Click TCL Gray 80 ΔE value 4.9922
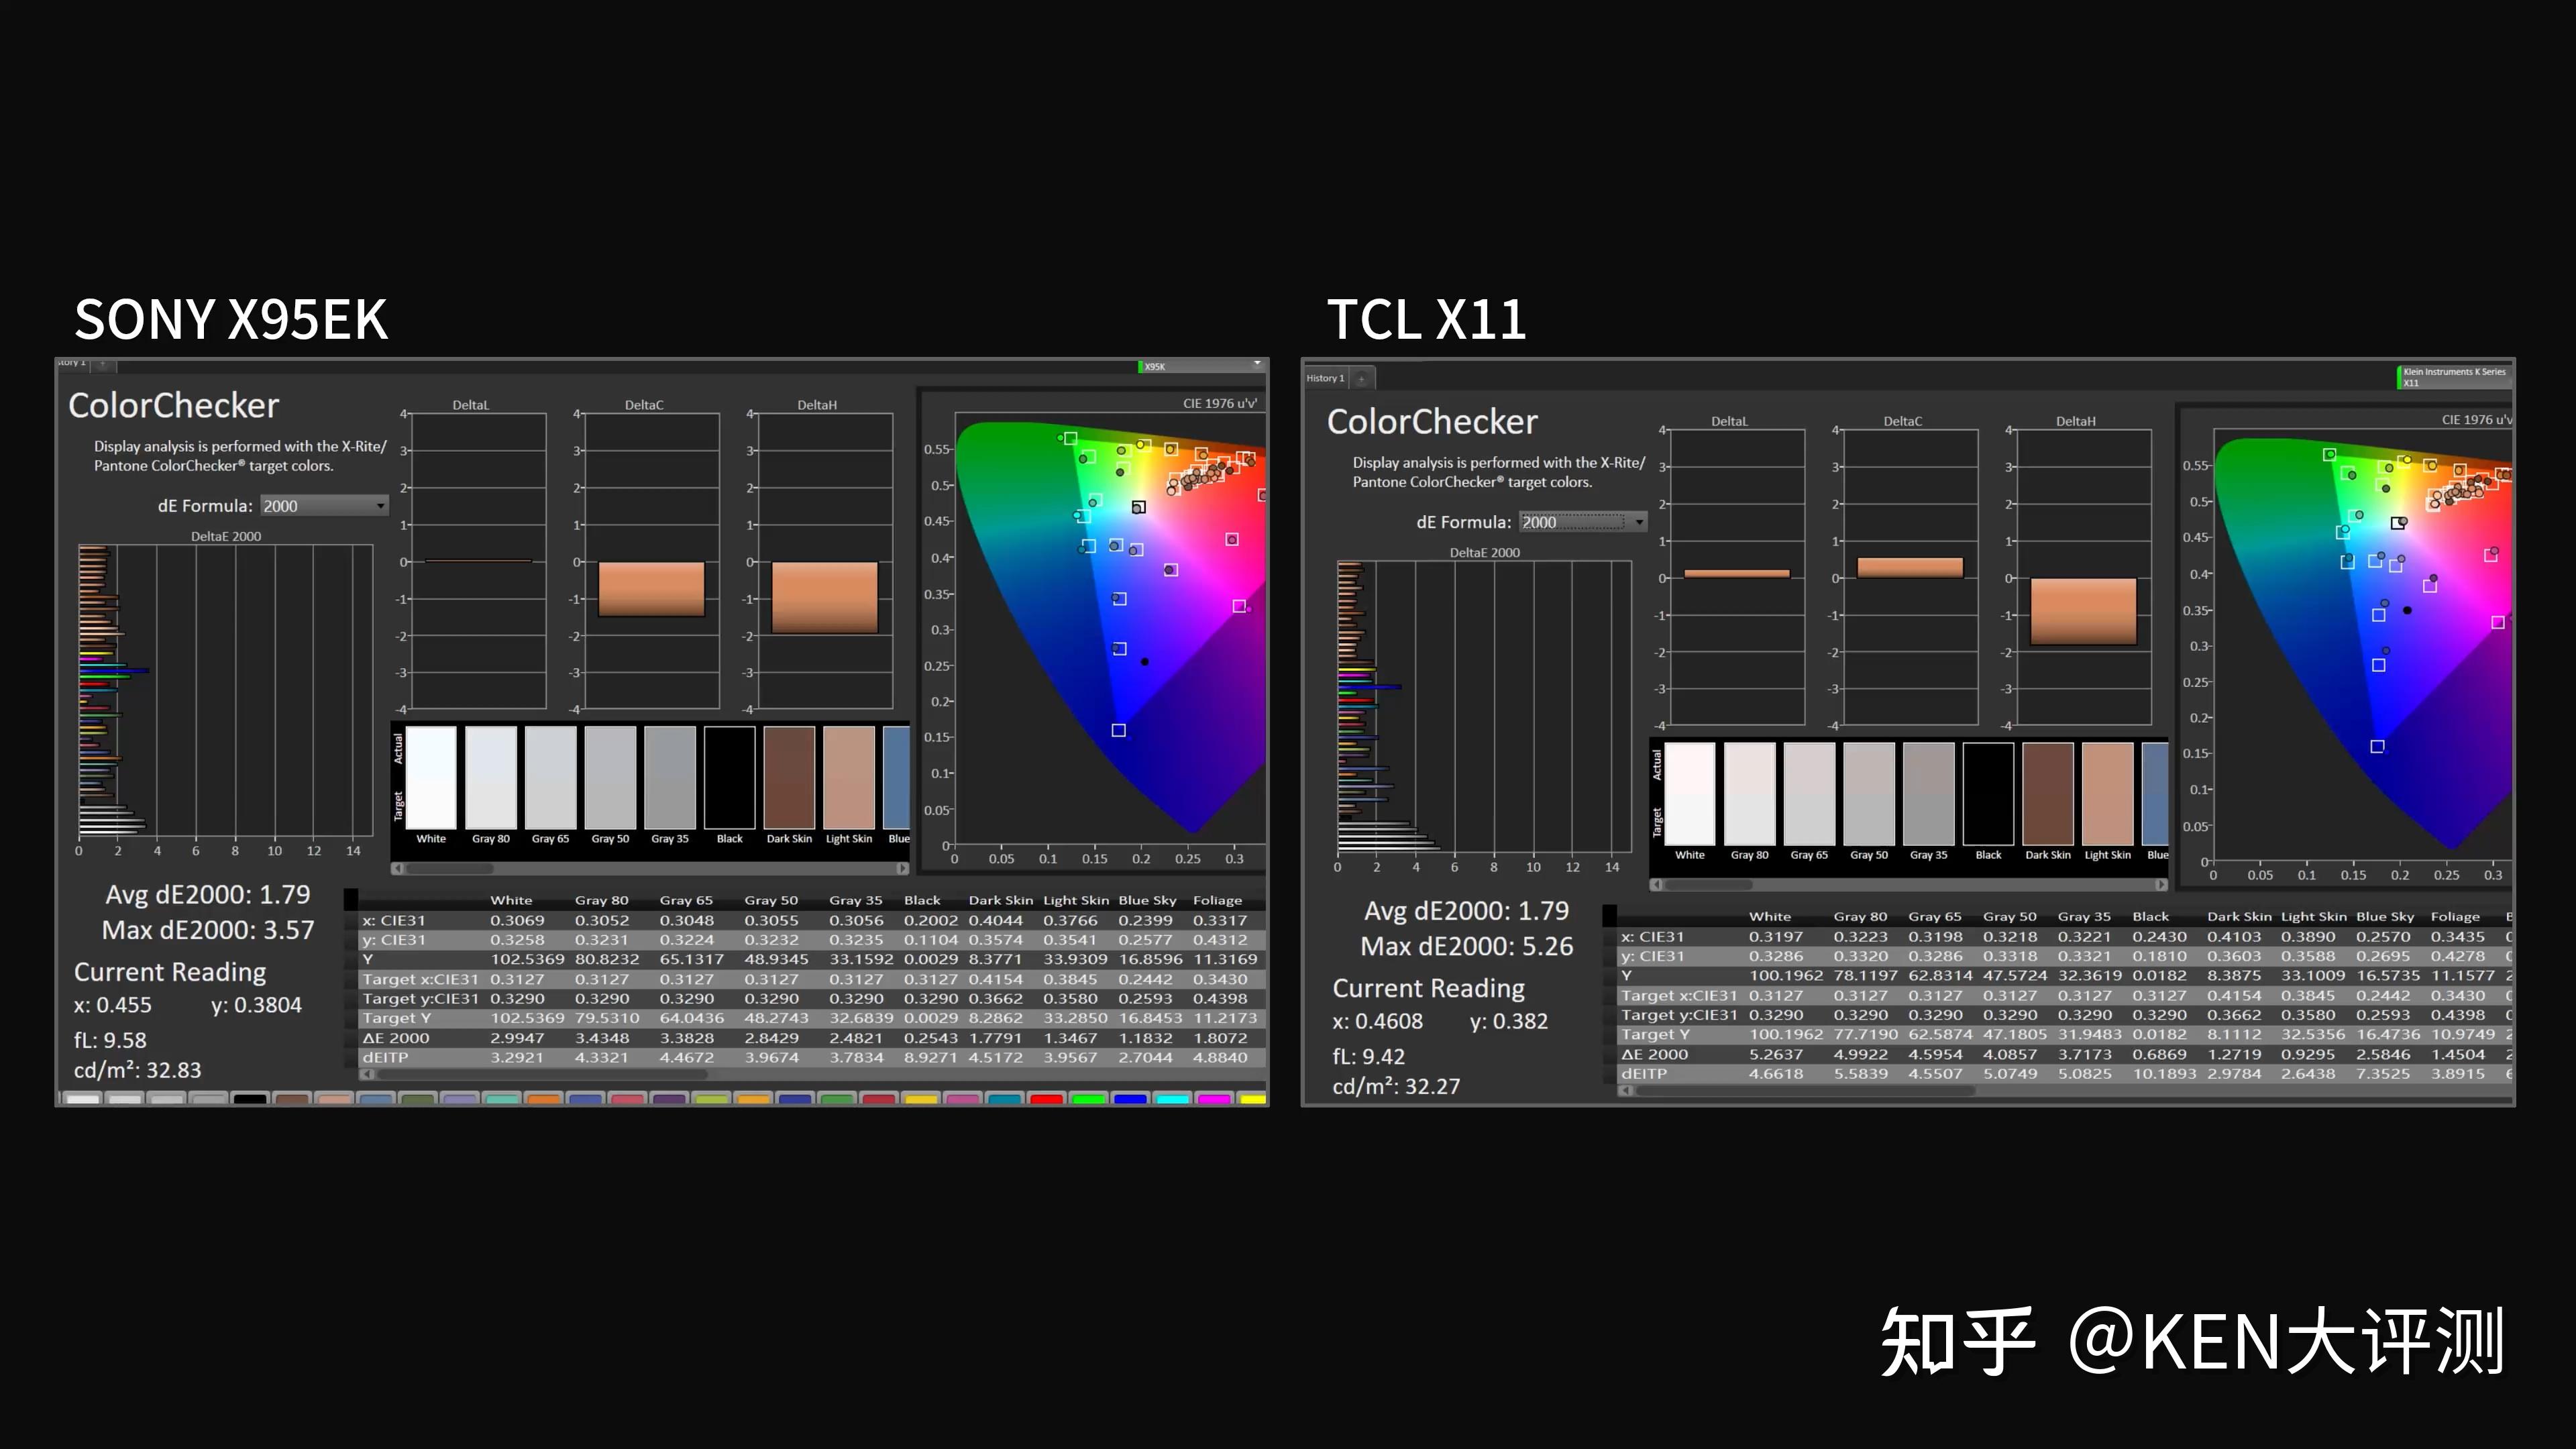 click(x=1861, y=1054)
